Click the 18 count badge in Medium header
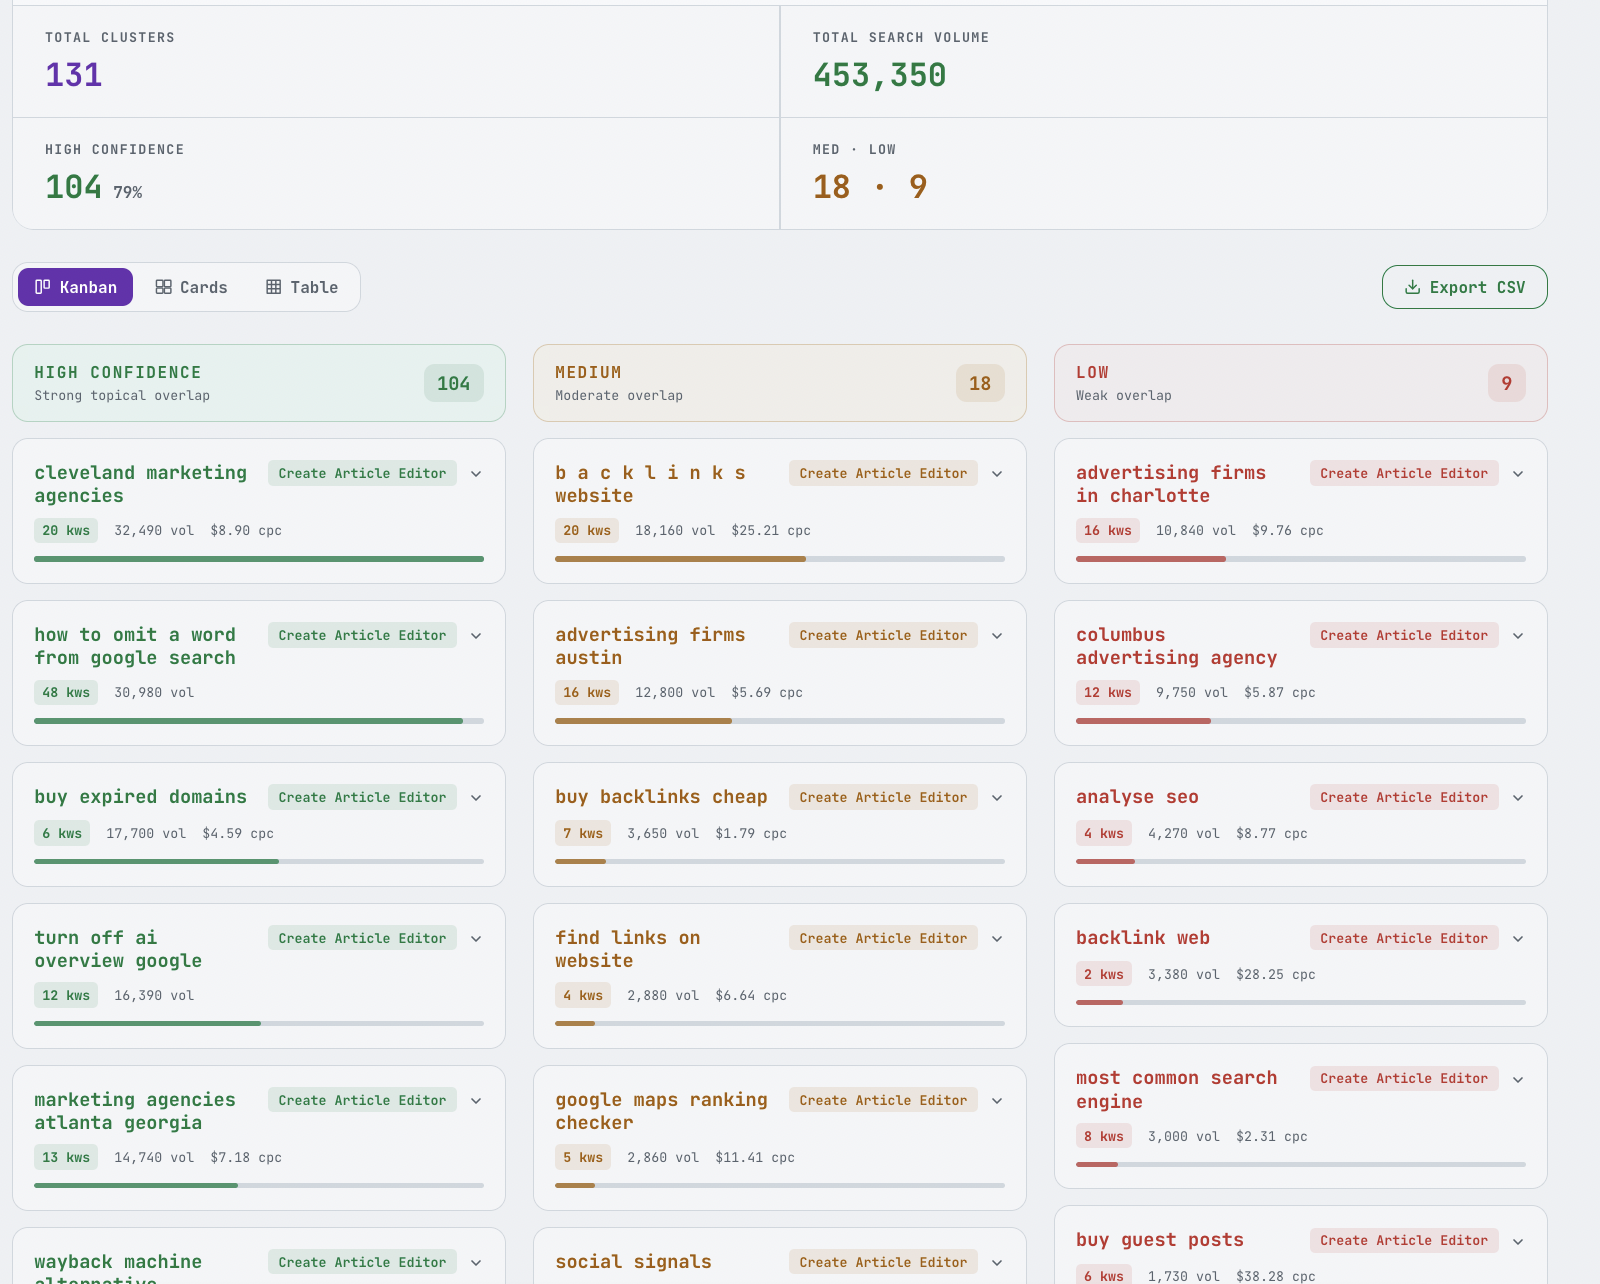 (x=979, y=383)
